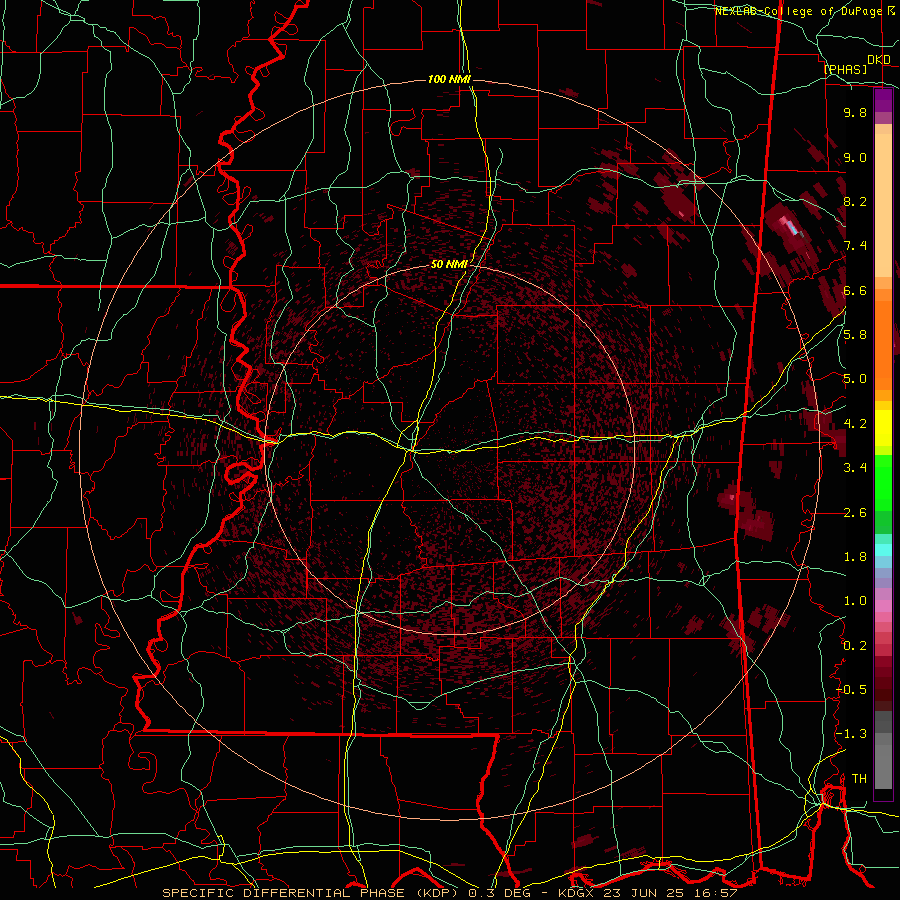Click the pink segment of the color bar
Viewport: 900px width, 900px height.
883,606
